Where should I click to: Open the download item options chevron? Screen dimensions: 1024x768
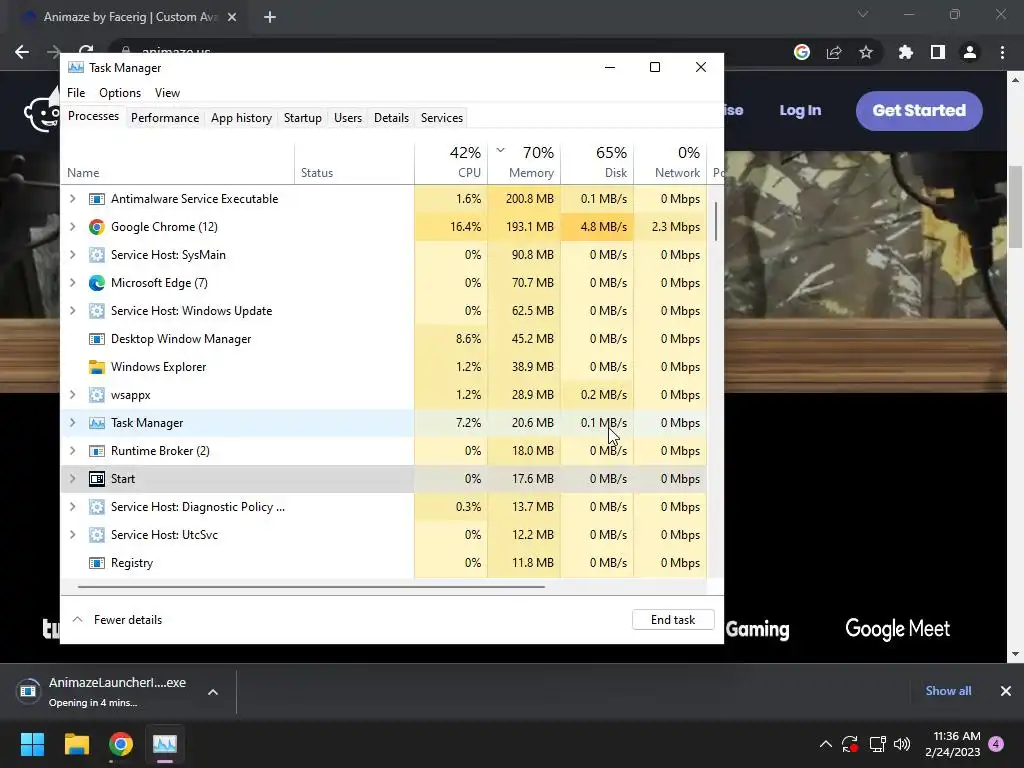213,692
